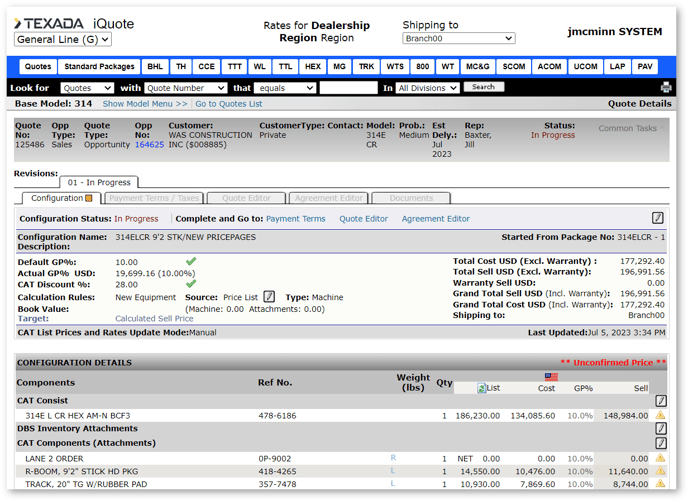Image resolution: width=688 pixels, height=501 pixels.
Task: Open opportunity number 164625 link
Action: click(x=149, y=145)
